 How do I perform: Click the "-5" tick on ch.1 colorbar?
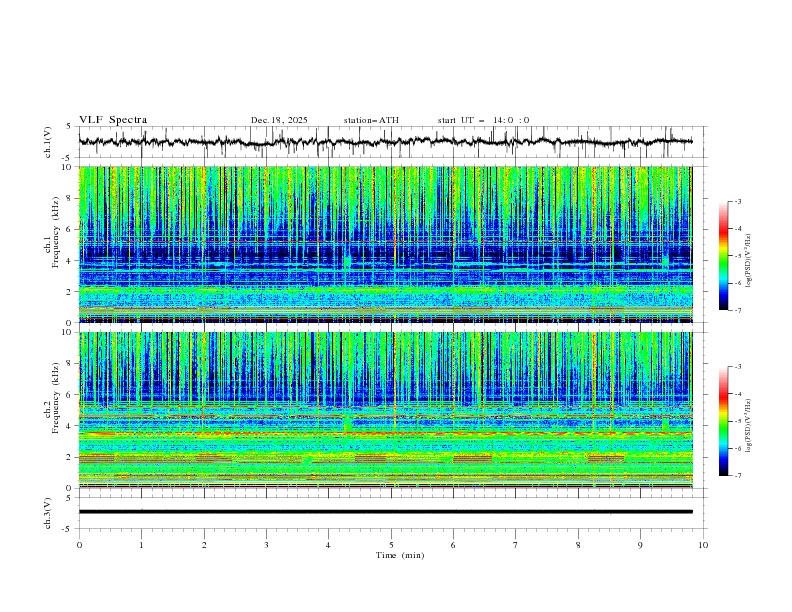coord(738,256)
